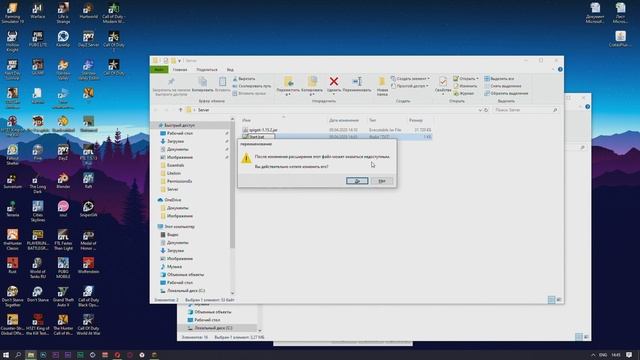Open Загрузки under Быстрый доступ

click(176, 141)
